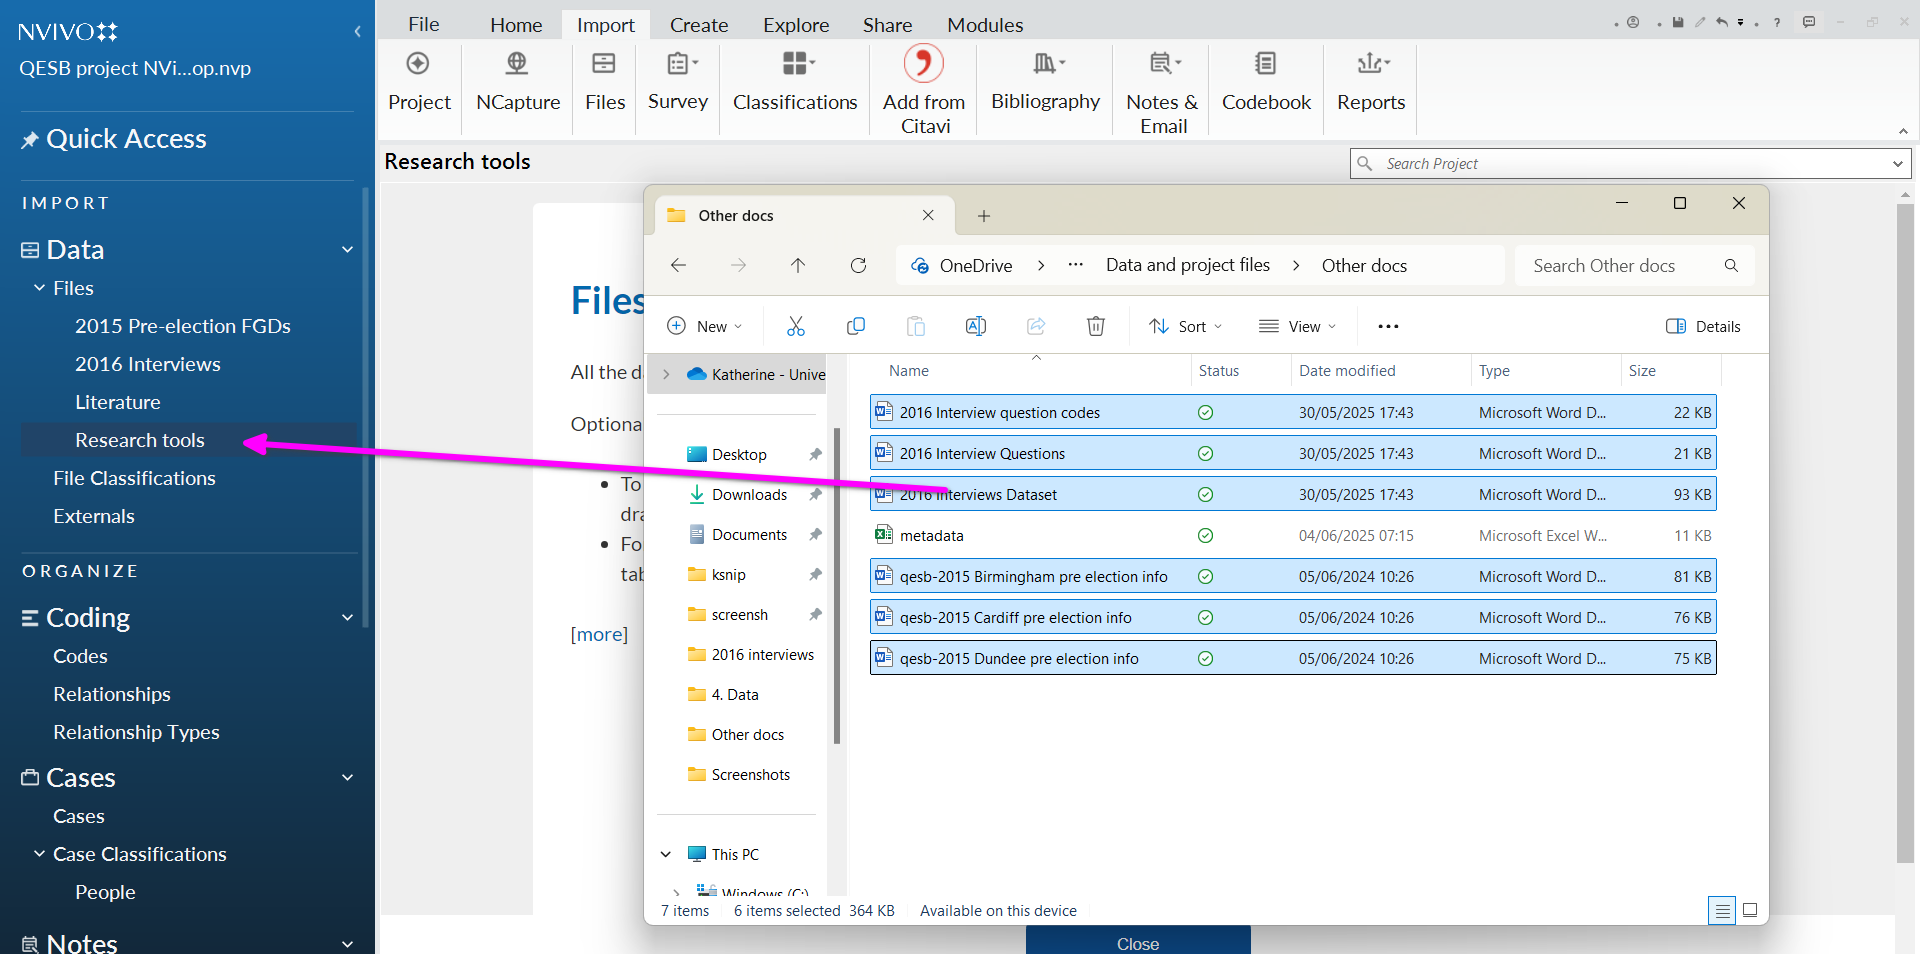1920x954 pixels.
Task: Refresh the Other docs folder view
Action: click(x=858, y=265)
